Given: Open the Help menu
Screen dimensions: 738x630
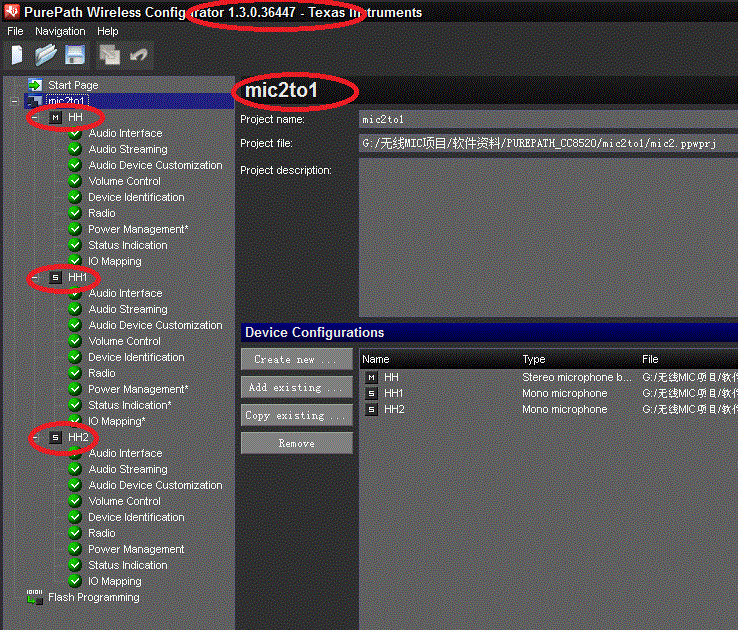Looking at the screenshot, I should (107, 31).
